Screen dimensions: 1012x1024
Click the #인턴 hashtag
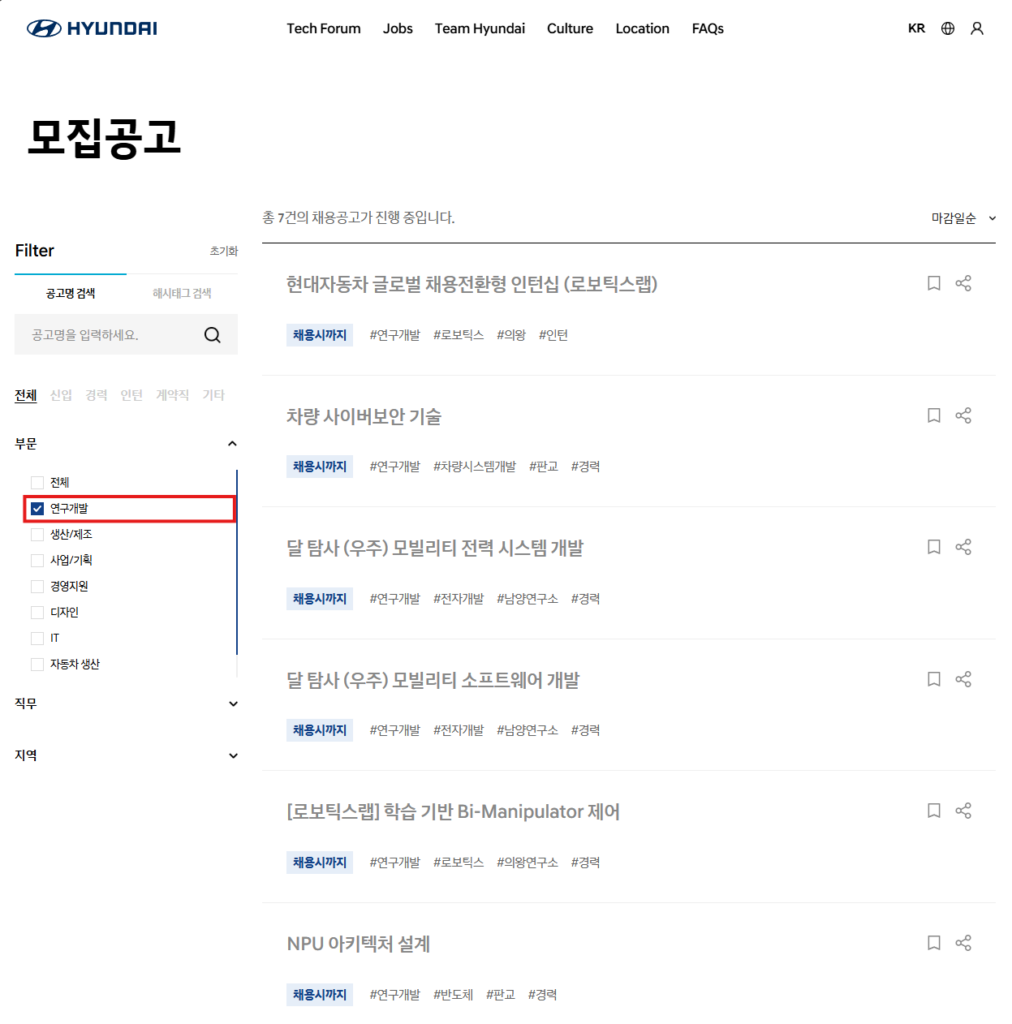click(553, 335)
